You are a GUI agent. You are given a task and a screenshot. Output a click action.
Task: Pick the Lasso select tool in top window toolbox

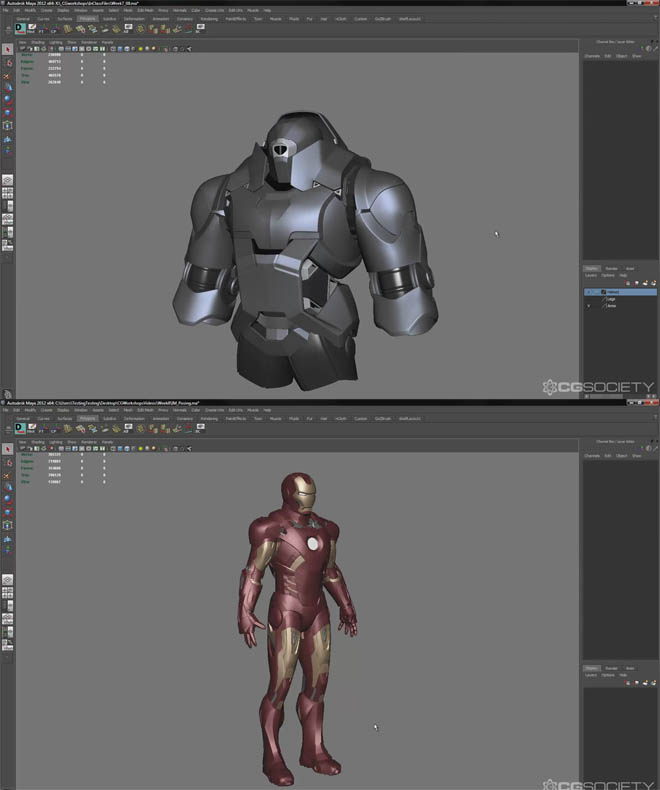7,62
